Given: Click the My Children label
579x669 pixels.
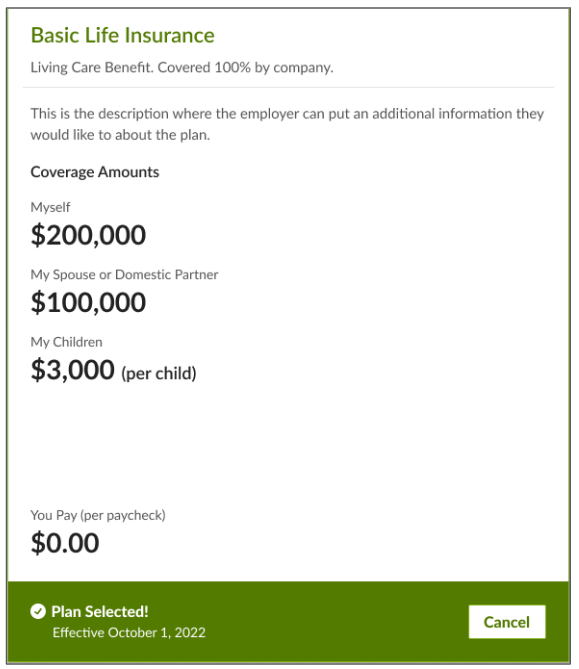Looking at the screenshot, I should (66, 342).
